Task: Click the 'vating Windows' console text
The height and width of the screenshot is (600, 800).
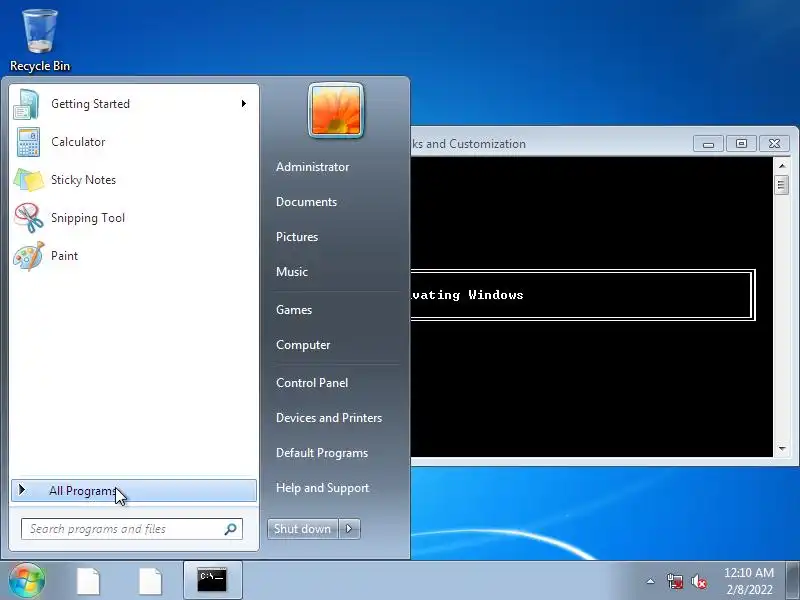Action: pos(467,295)
